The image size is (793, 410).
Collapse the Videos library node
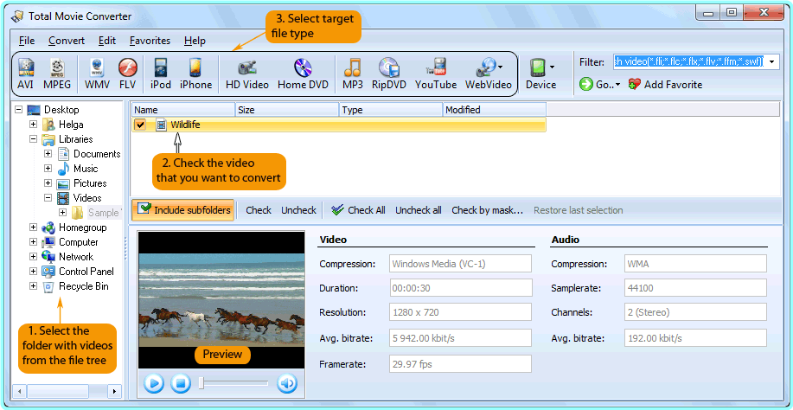pyautogui.click(x=48, y=198)
